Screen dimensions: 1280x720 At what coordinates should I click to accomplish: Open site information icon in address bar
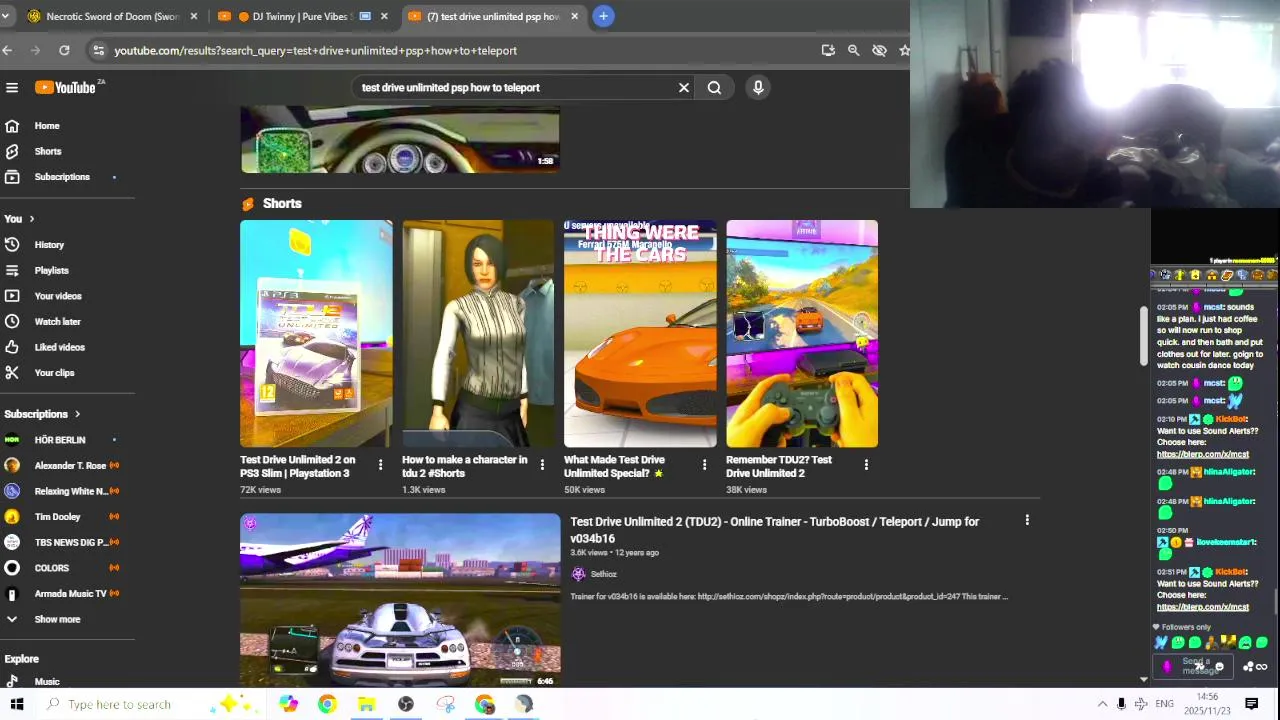click(97, 50)
